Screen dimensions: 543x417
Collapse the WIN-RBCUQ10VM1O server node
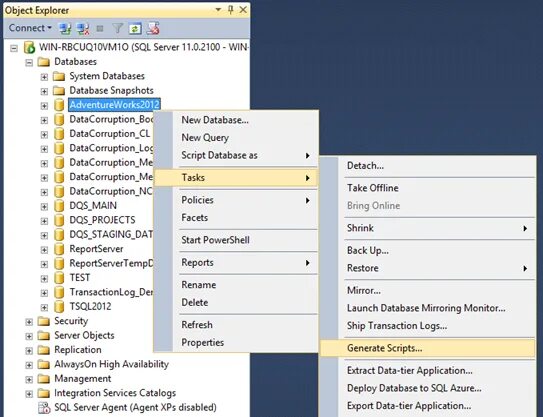(14, 48)
